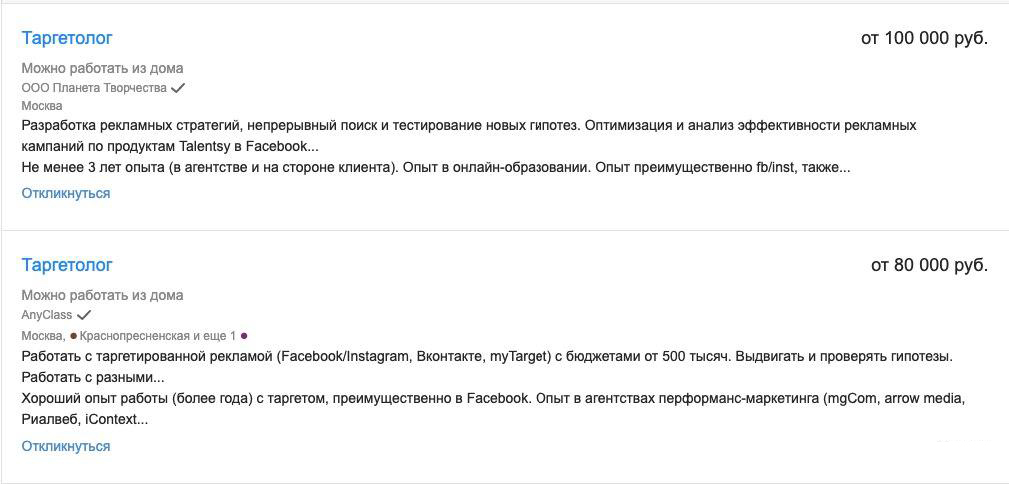1009x484 pixels.
Task: Click purple metro dot after 'и еще 1'
Action: click(x=244, y=336)
